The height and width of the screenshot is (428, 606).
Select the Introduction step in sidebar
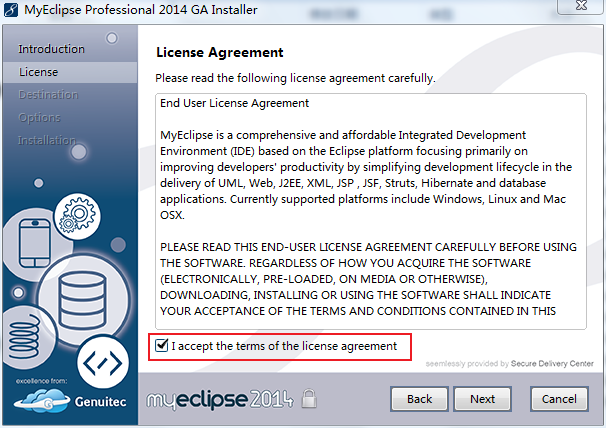click(51, 49)
